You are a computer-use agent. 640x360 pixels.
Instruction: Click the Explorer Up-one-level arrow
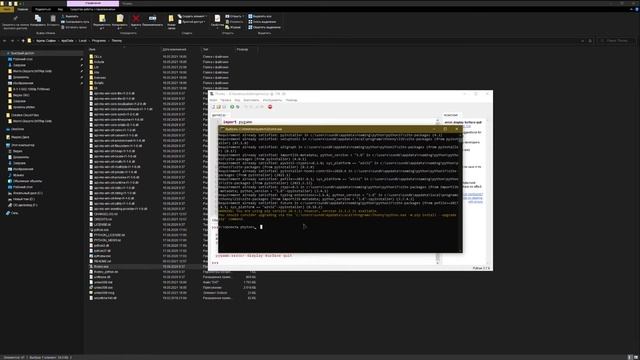click(x=23, y=41)
